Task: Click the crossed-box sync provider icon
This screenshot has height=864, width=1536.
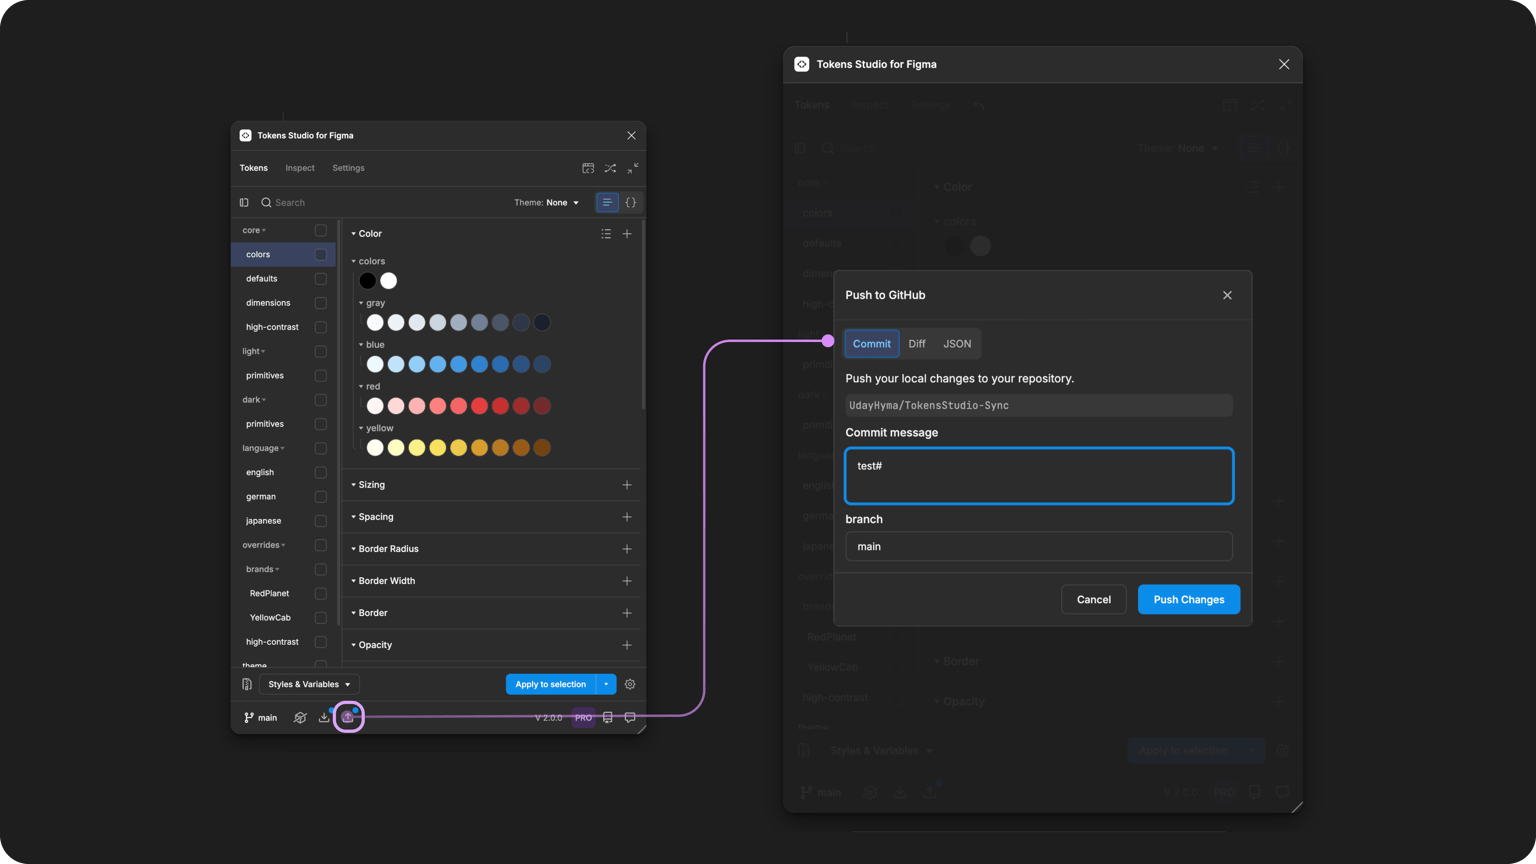Action: [300, 718]
